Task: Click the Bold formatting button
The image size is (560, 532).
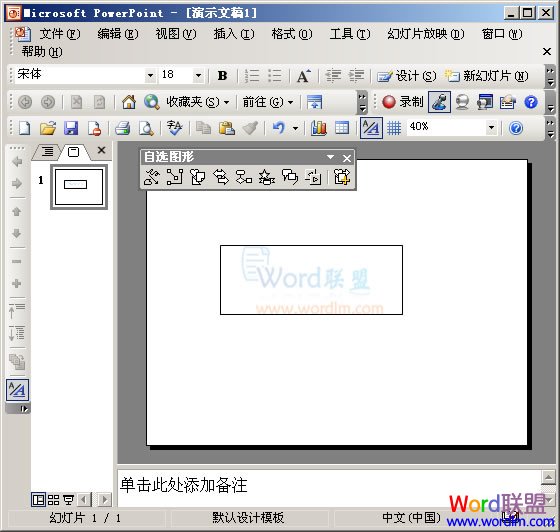Action: [222, 76]
